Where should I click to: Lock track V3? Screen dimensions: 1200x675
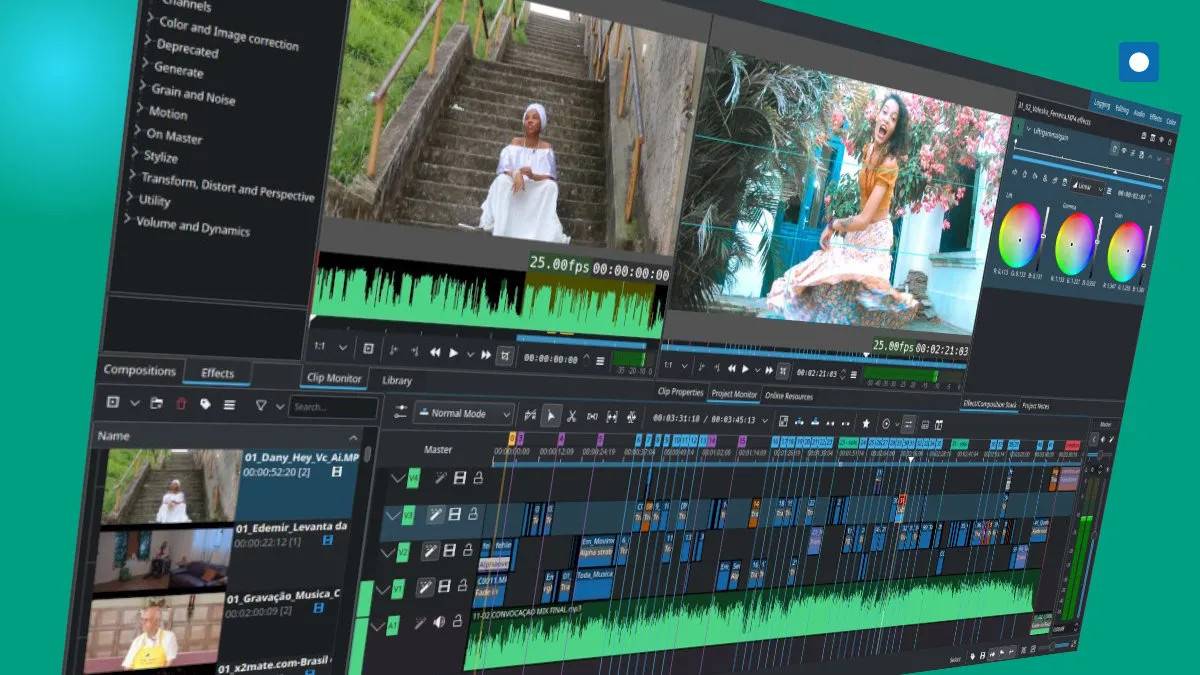[x=473, y=515]
